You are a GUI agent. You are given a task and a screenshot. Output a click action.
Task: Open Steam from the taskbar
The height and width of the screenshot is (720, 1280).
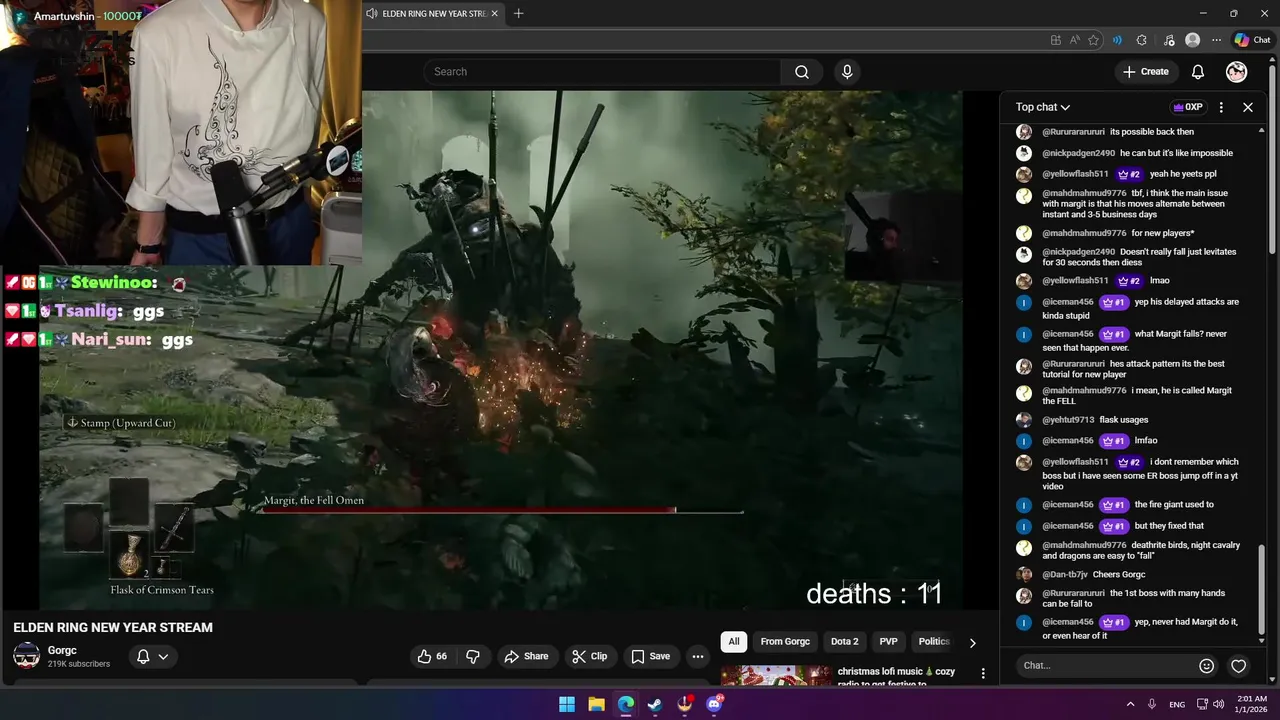coord(655,704)
